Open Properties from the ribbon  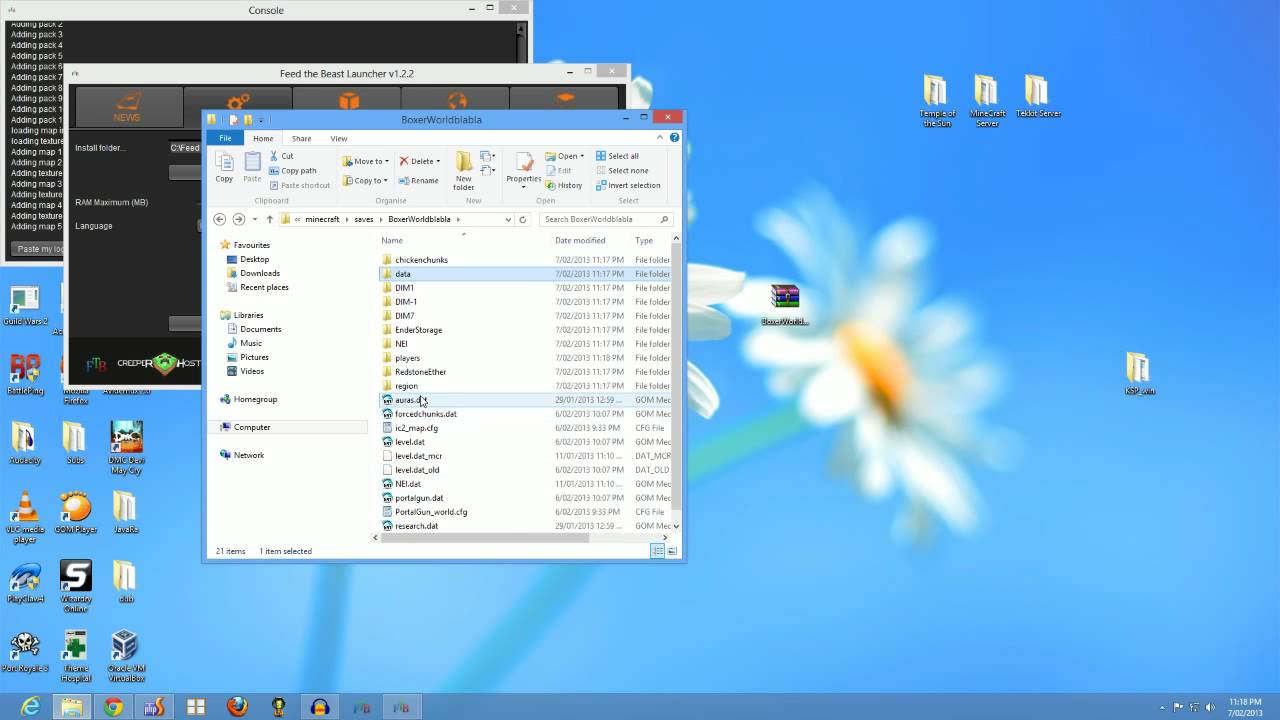tap(523, 170)
